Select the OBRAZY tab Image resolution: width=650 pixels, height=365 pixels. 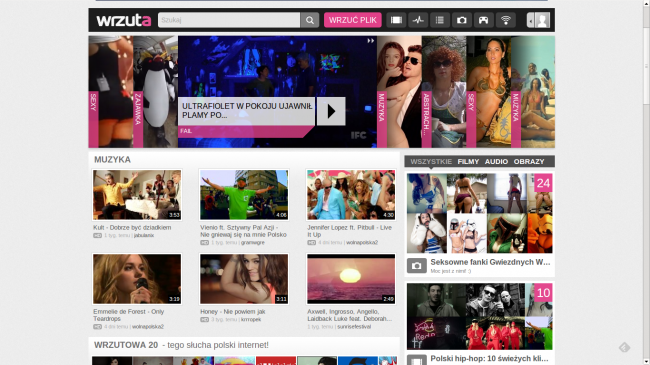click(x=529, y=162)
